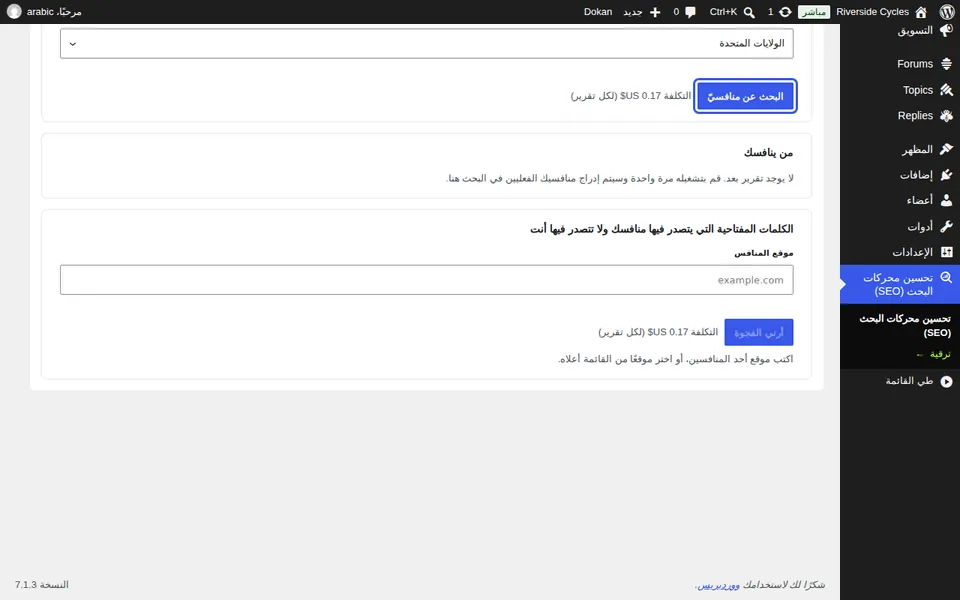Click the البحث عن منافسيّ button
The width and height of the screenshot is (960, 600).
[x=745, y=96]
